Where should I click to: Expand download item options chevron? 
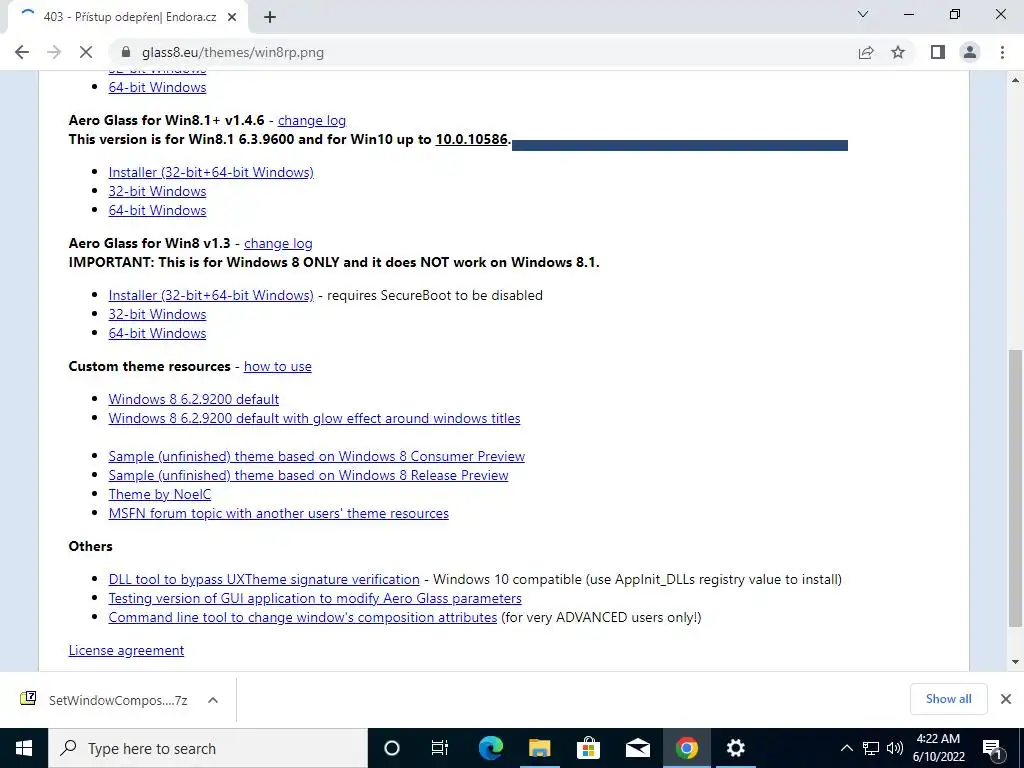212,700
